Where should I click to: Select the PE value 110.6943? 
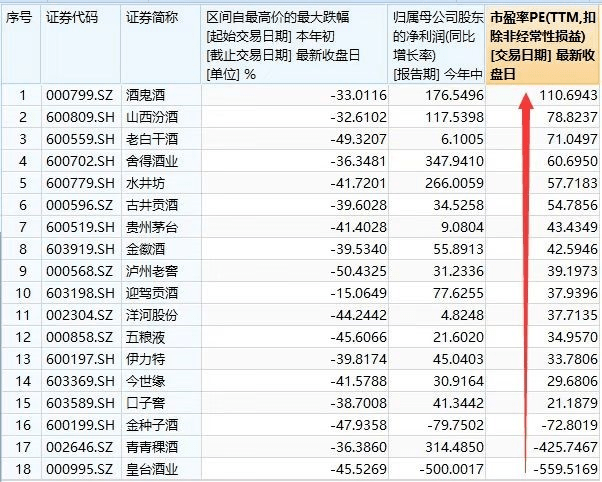pos(562,95)
